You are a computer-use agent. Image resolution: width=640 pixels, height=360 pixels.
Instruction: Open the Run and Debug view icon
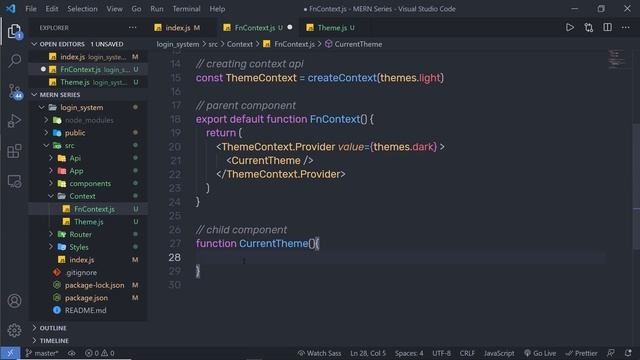click(14, 121)
